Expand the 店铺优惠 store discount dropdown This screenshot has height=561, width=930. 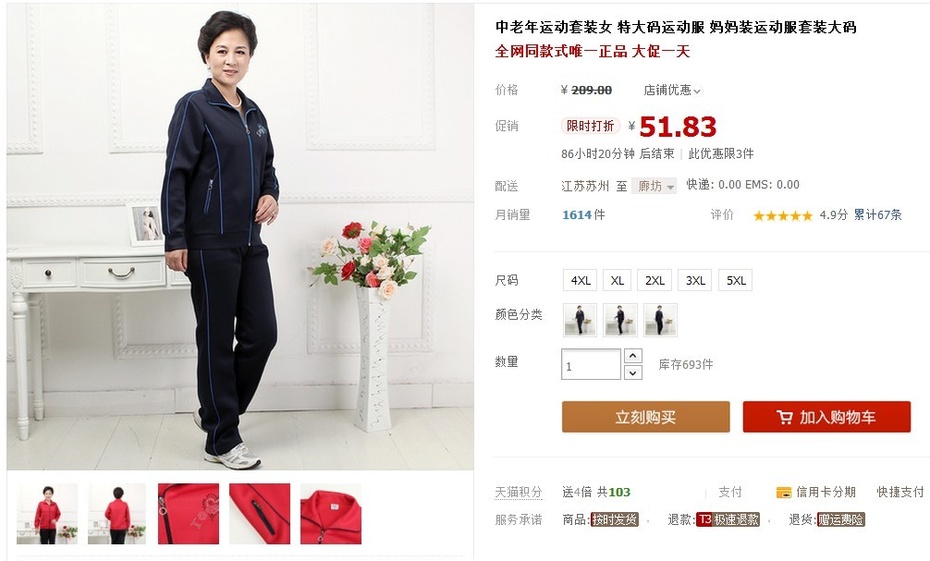coord(672,90)
